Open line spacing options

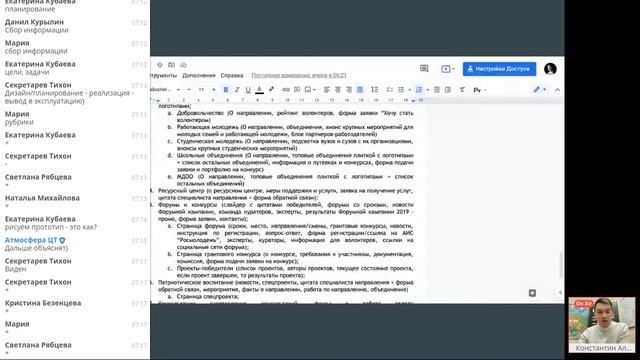374,90
